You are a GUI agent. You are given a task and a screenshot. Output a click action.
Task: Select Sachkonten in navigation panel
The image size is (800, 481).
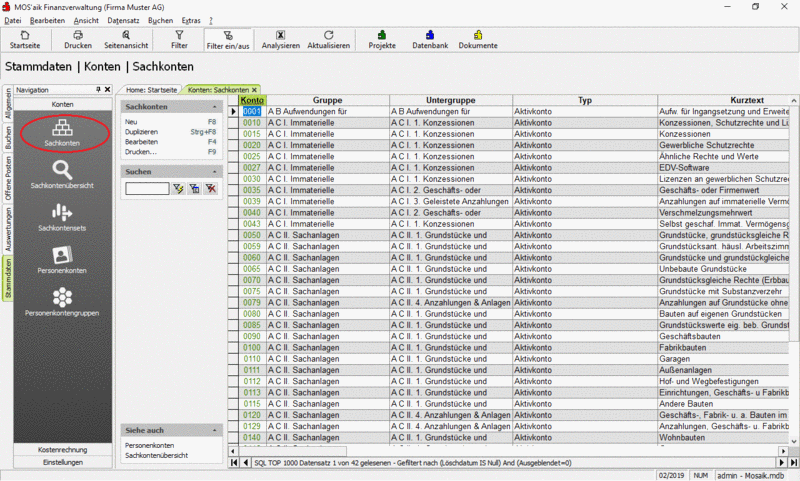pos(62,133)
